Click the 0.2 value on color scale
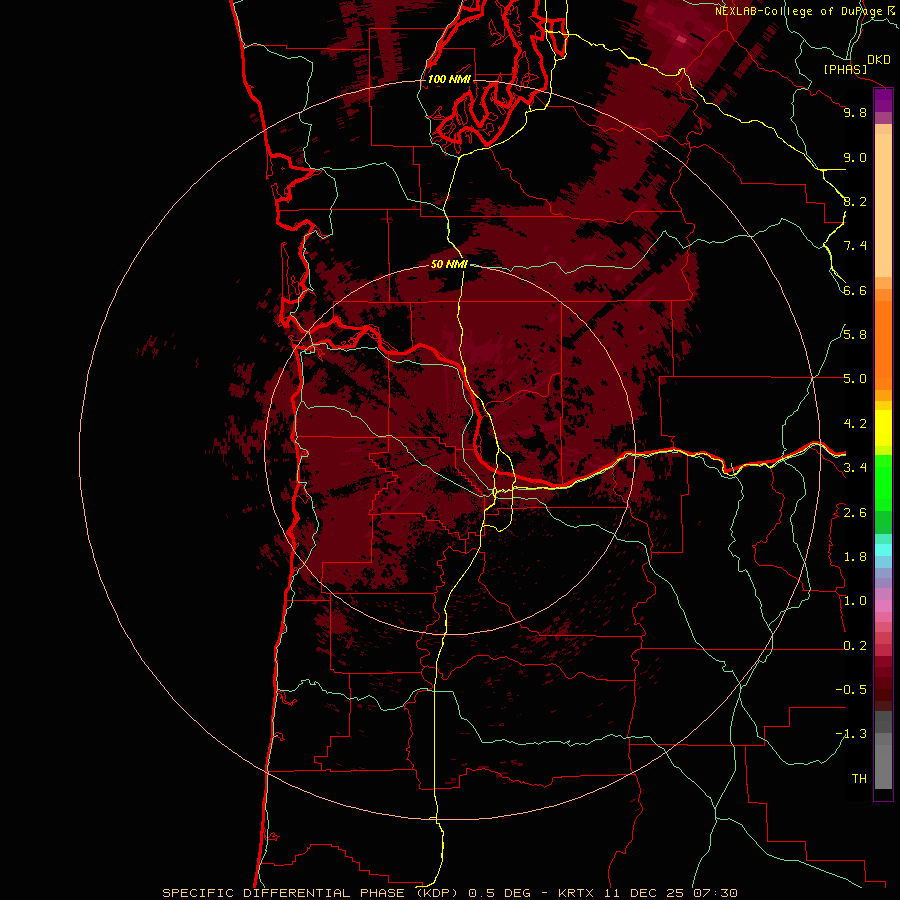The height and width of the screenshot is (900, 900). (855, 646)
